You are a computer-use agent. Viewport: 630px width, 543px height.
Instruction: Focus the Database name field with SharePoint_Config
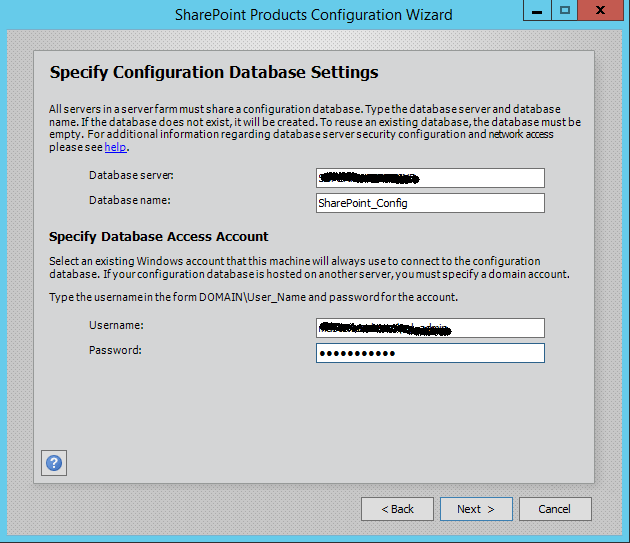pyautogui.click(x=430, y=203)
